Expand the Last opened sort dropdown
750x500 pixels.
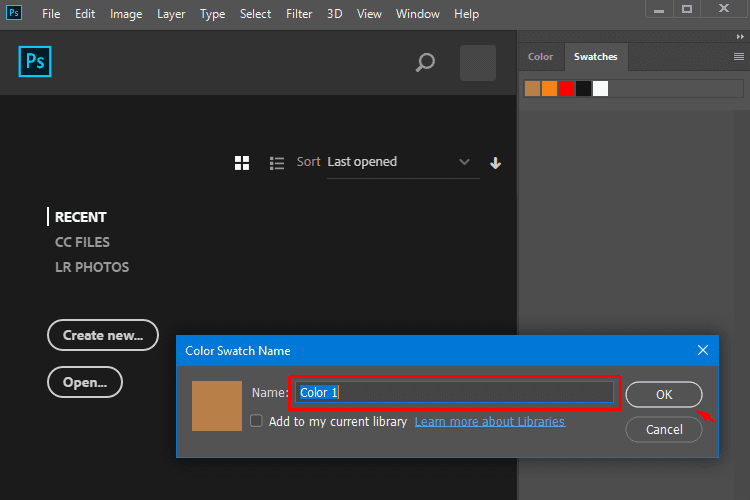pos(403,162)
